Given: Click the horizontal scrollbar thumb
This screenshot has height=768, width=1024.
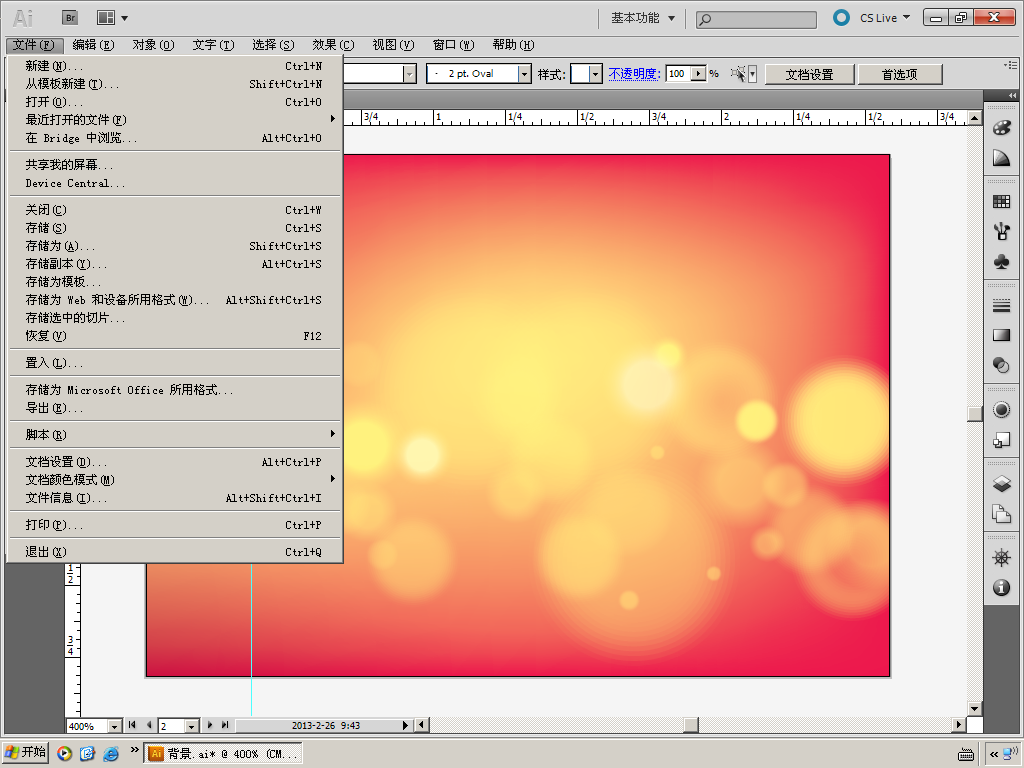Looking at the screenshot, I should [x=691, y=725].
